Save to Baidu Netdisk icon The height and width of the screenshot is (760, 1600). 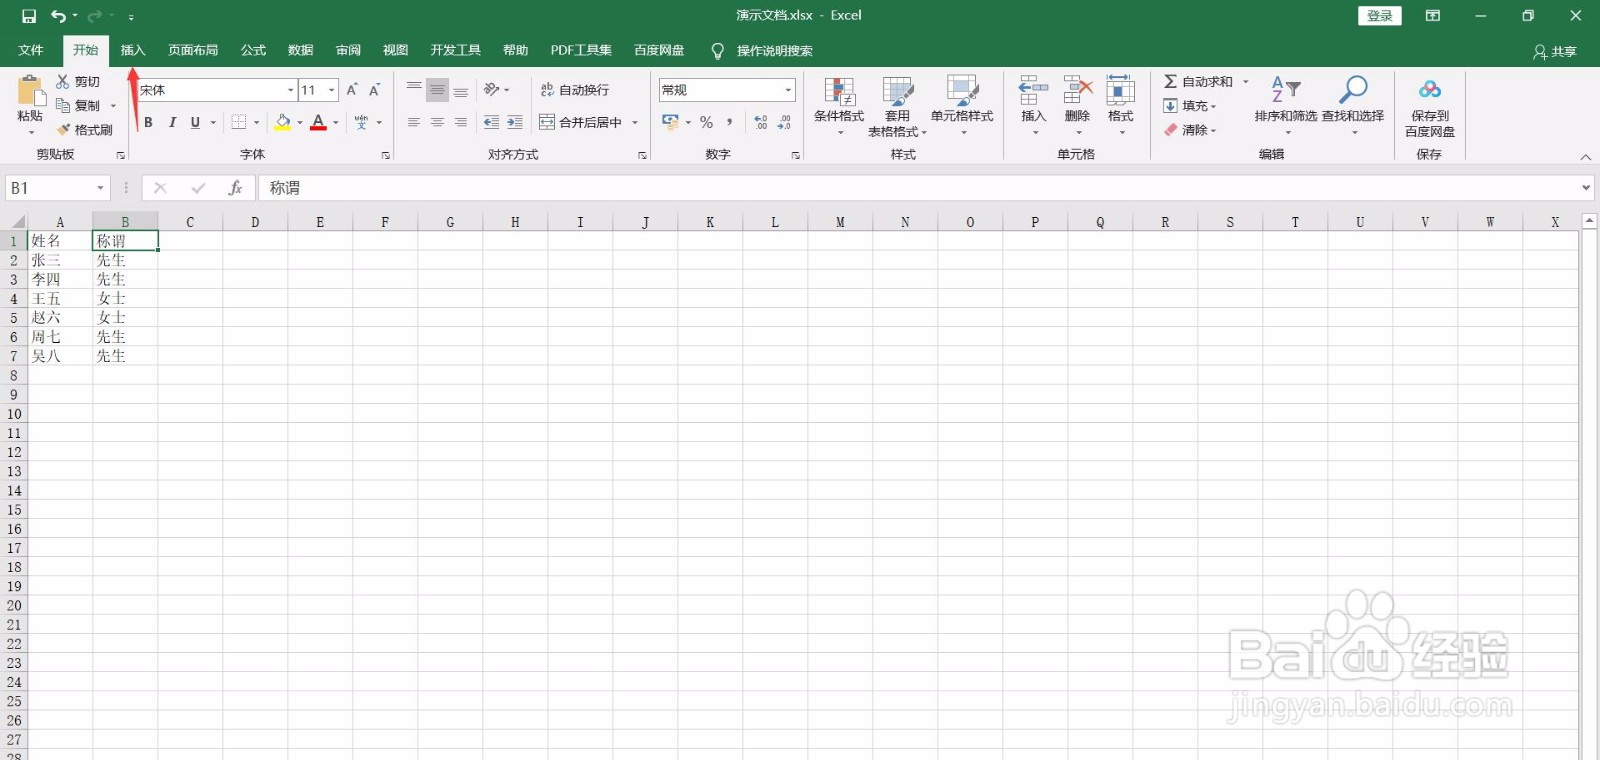(1430, 90)
